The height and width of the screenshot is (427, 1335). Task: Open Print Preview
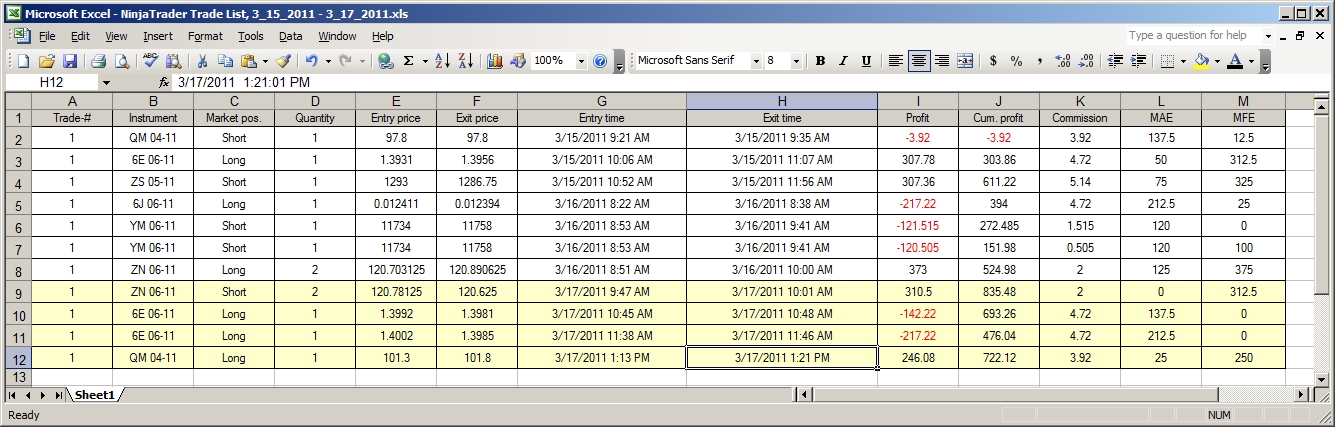tap(122, 61)
